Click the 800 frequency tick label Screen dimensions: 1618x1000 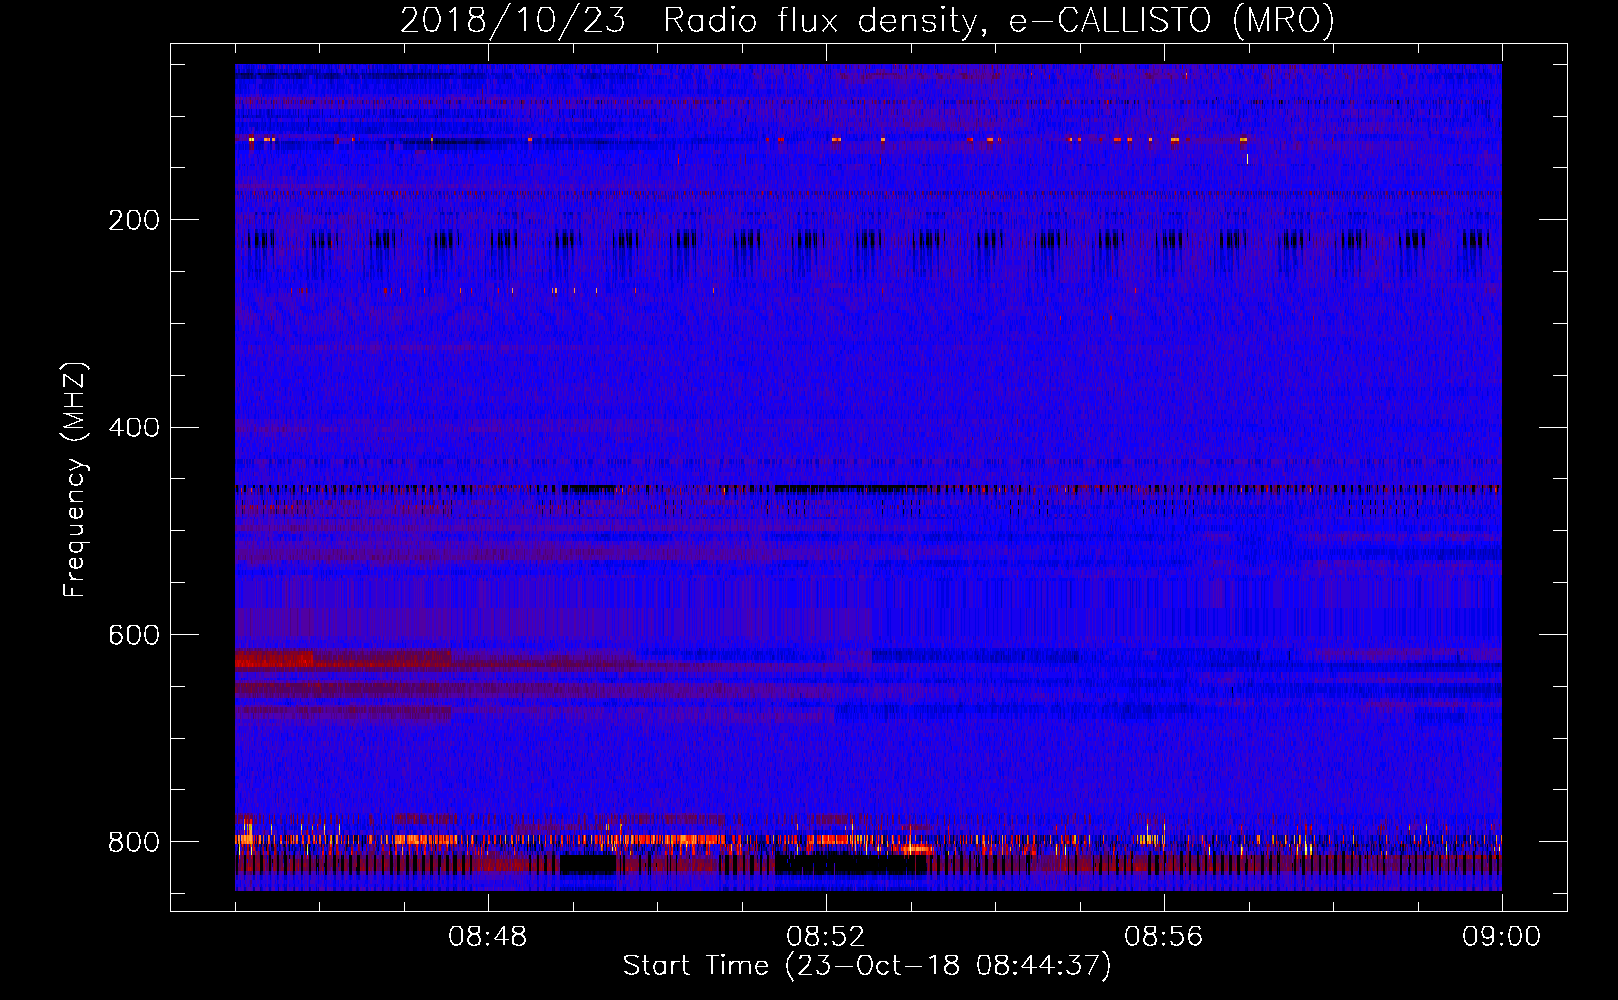(134, 842)
